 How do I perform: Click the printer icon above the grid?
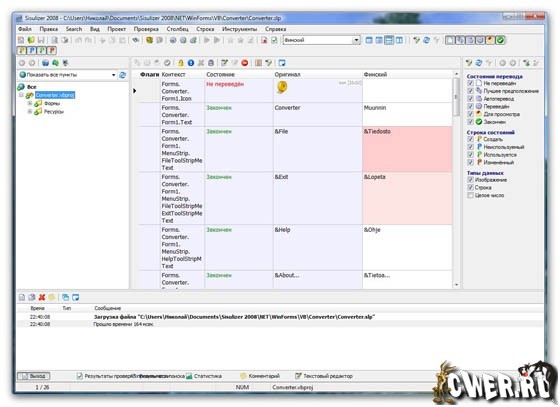[x=211, y=63]
